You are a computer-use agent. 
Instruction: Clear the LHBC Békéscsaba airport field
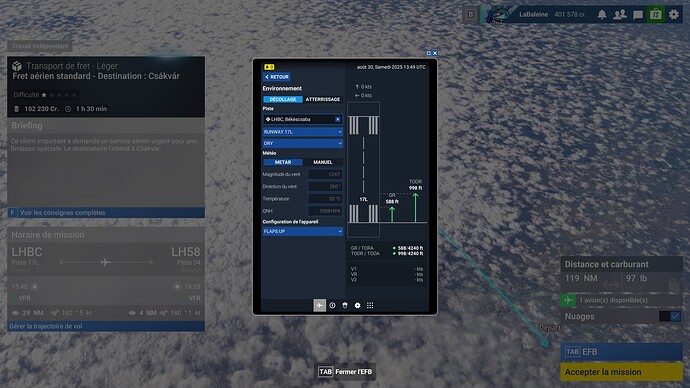point(338,119)
